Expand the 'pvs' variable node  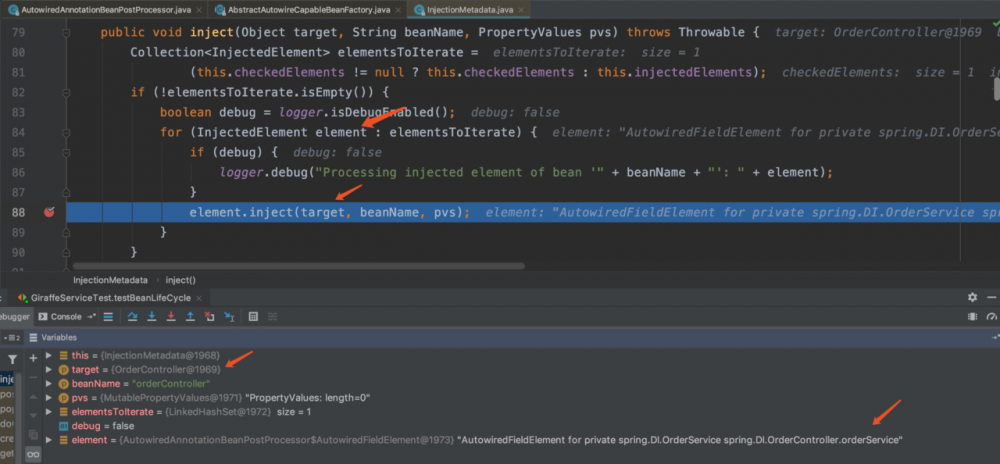pyautogui.click(x=49, y=398)
